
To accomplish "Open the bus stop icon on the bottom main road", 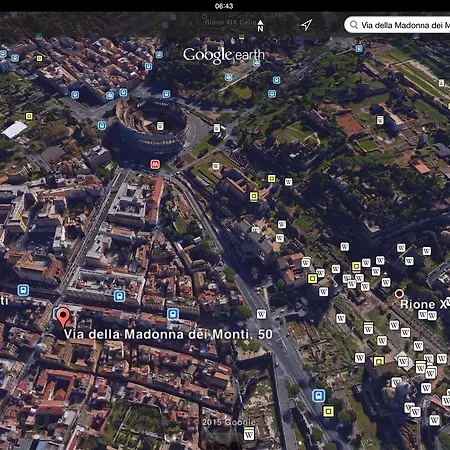I will 319,396.
